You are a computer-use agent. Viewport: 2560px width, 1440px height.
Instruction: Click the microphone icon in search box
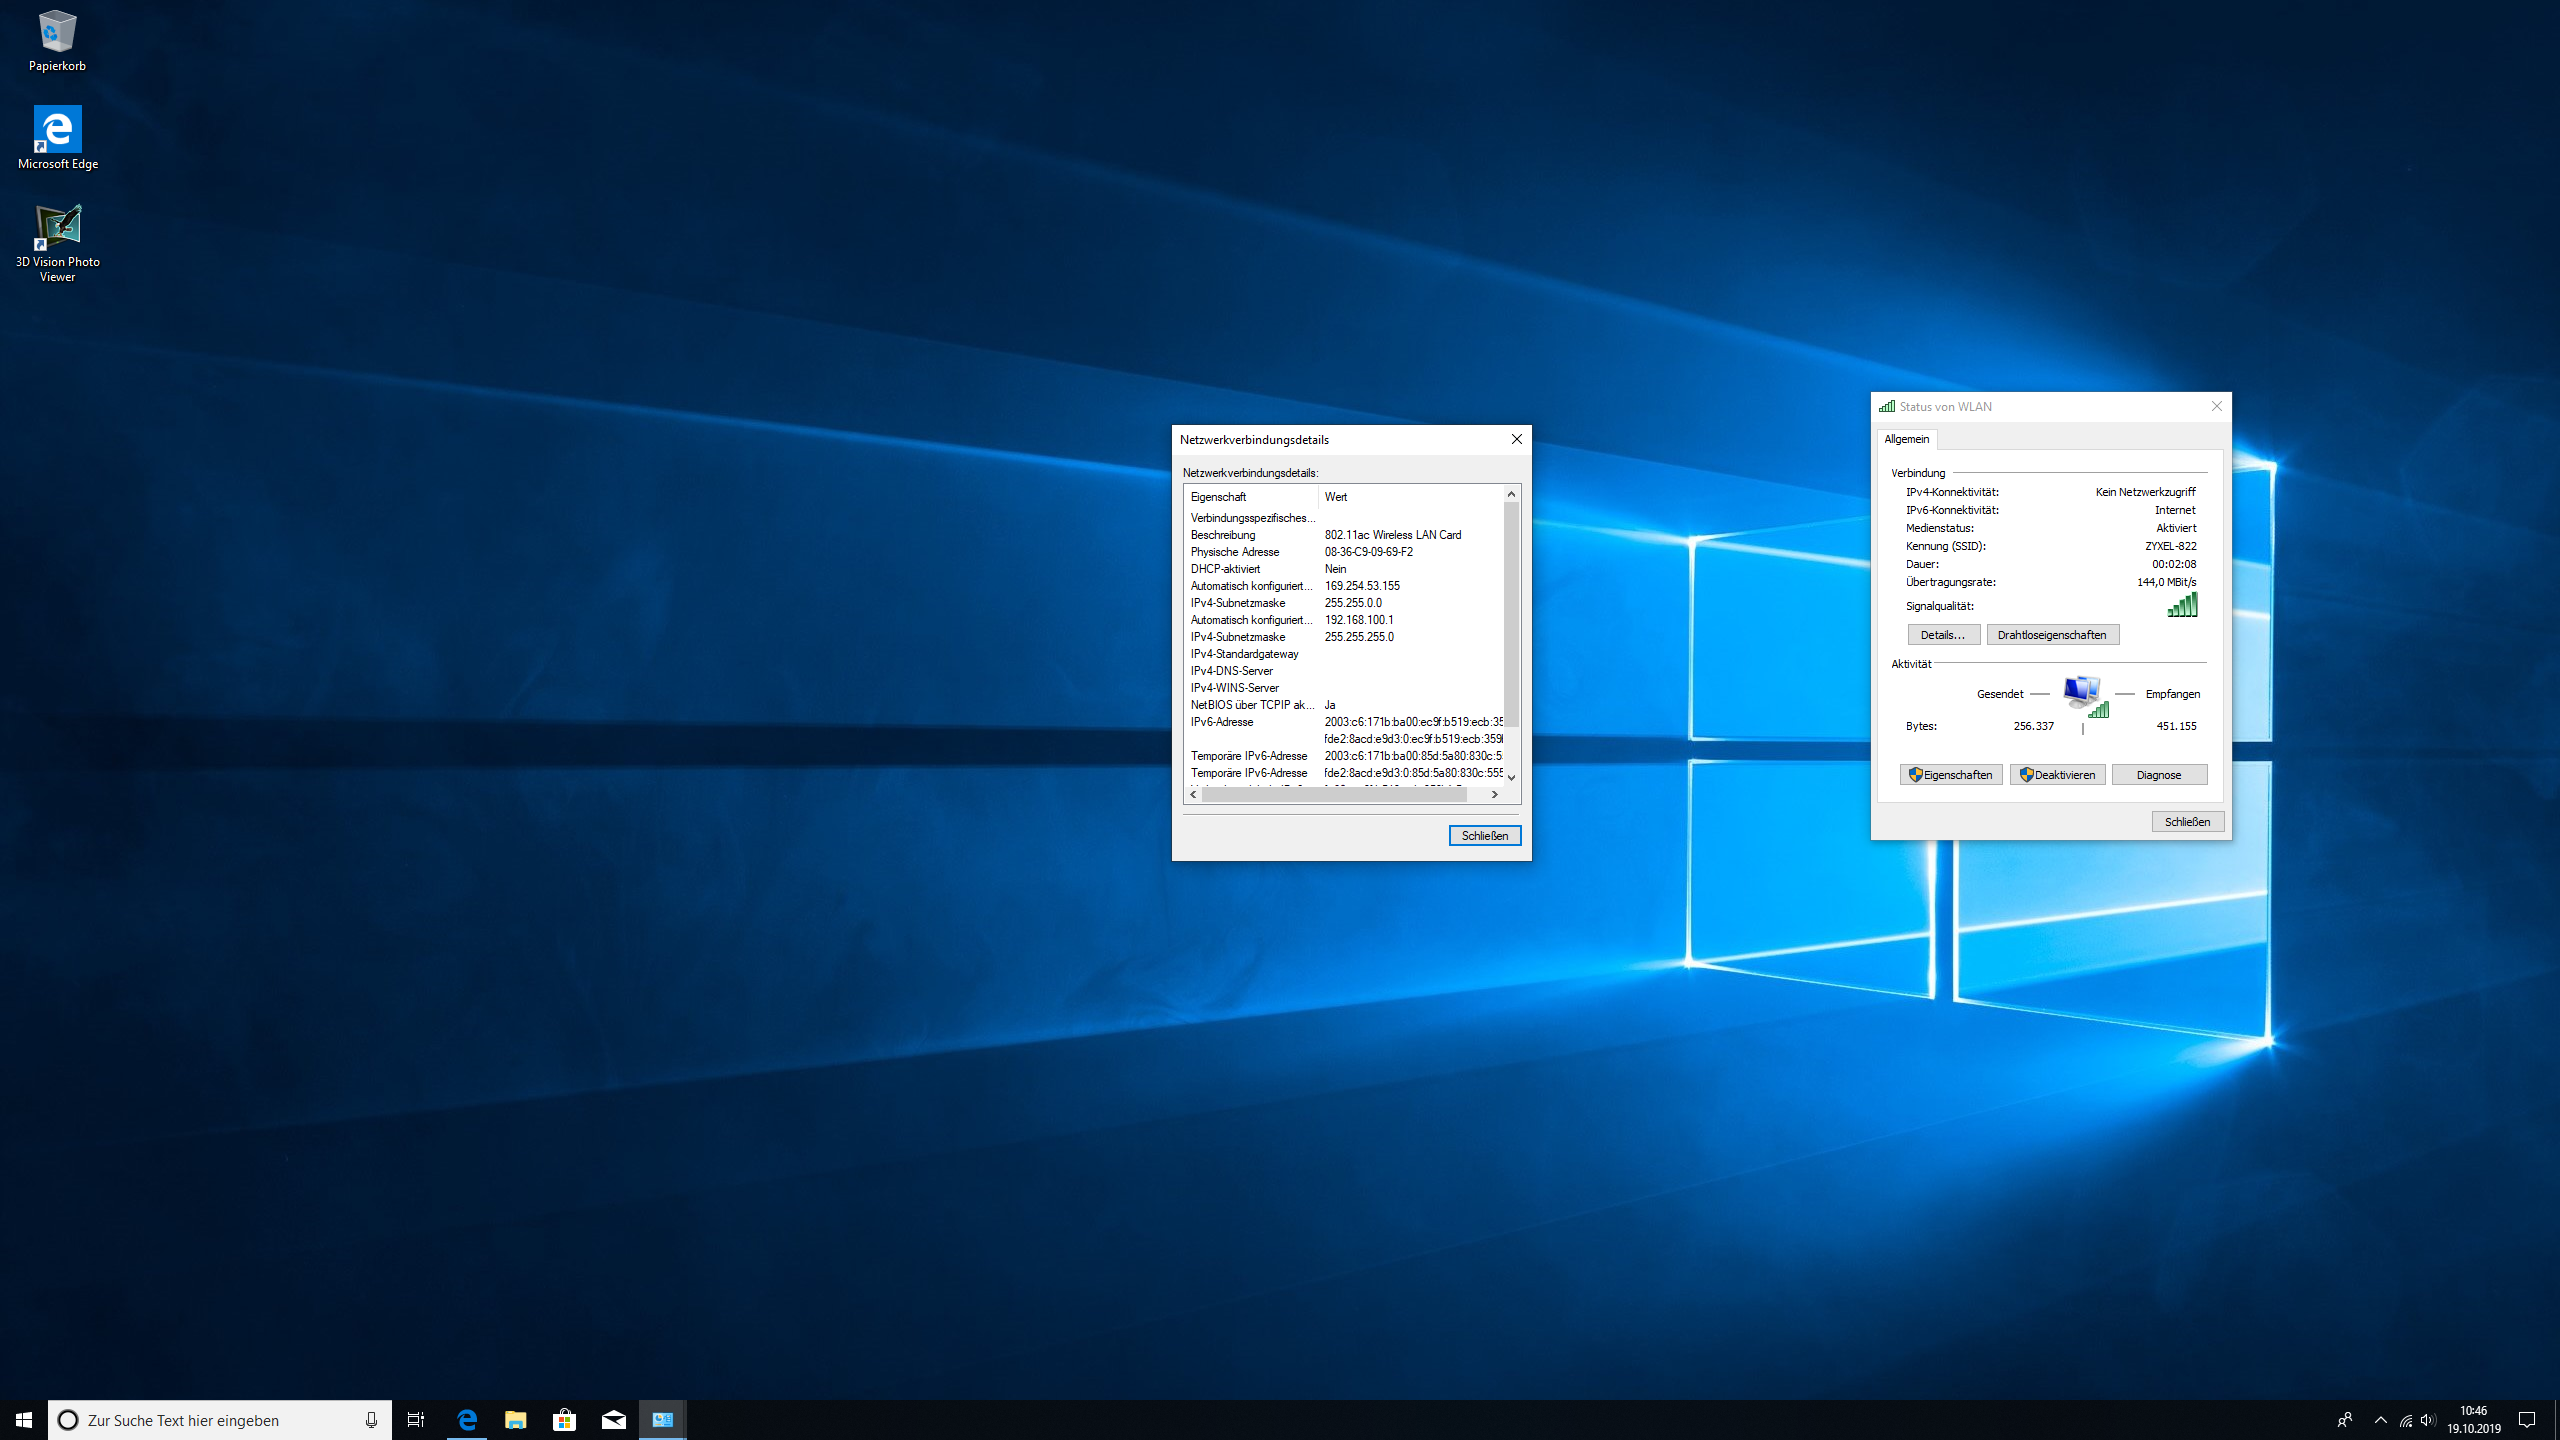point(371,1420)
